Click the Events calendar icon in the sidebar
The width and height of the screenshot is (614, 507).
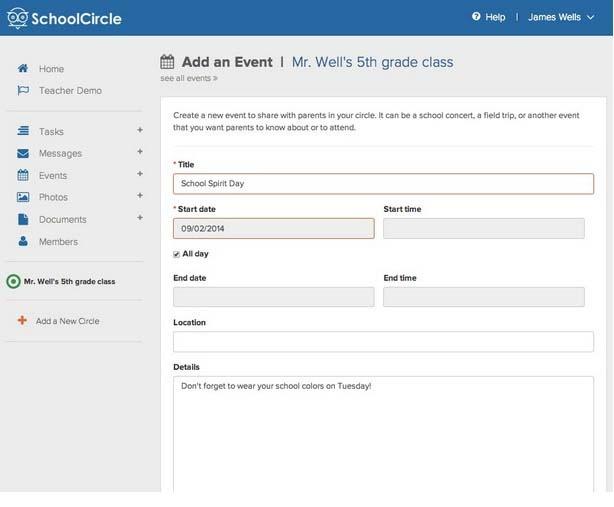[x=23, y=175]
